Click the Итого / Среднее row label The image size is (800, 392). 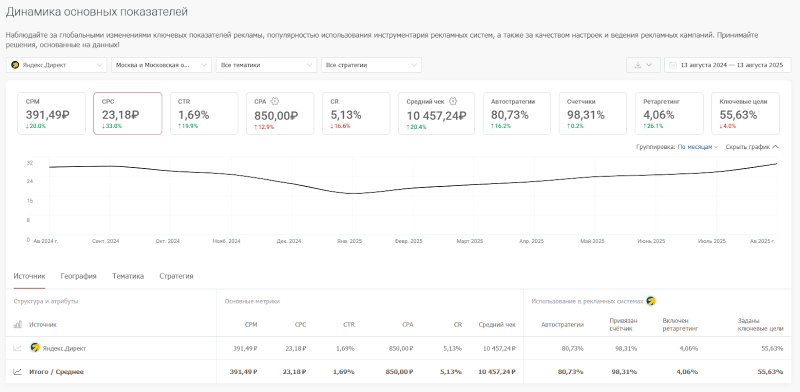[x=57, y=372]
